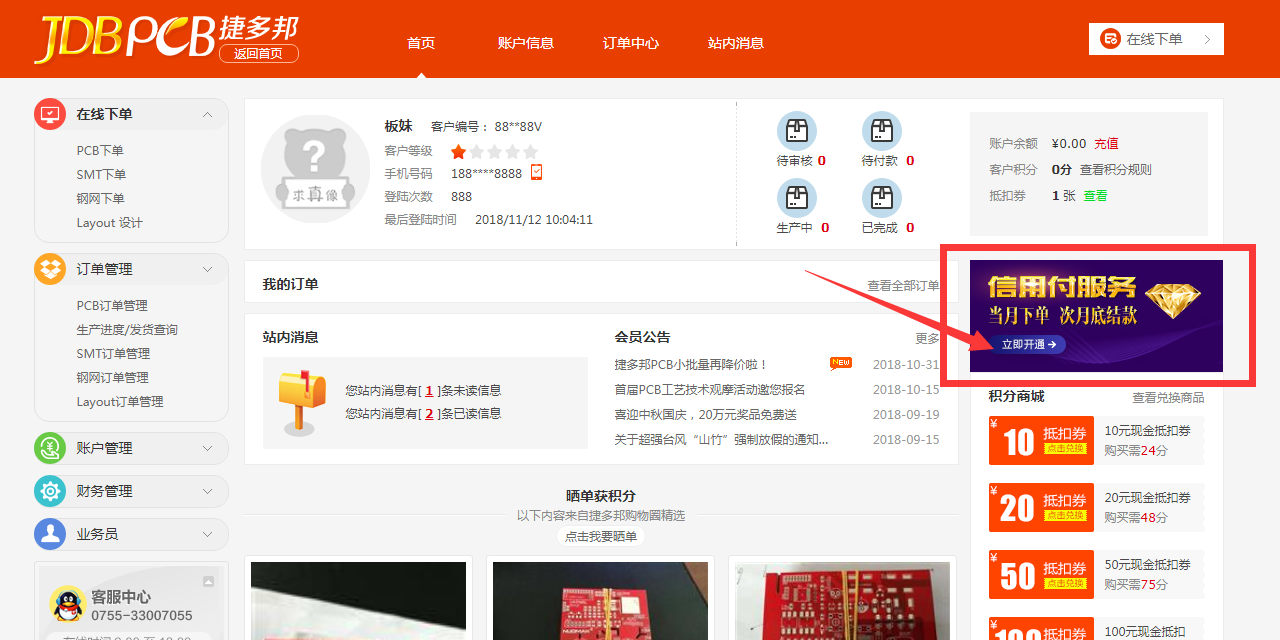Open the typhoon 山竹 holiday notice
The image size is (1280, 640).
click(x=721, y=440)
